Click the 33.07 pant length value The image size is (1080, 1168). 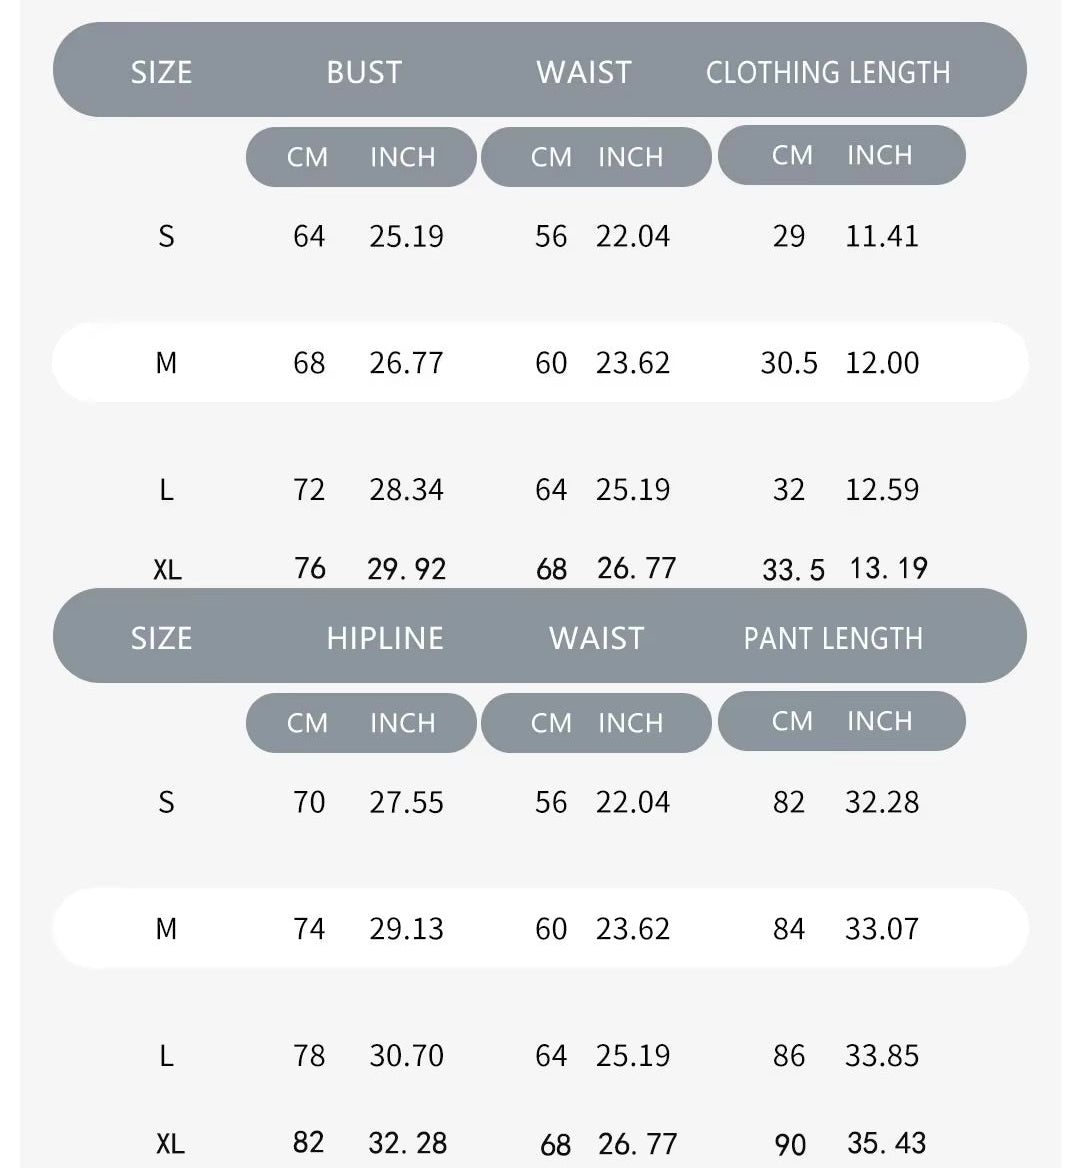(x=882, y=929)
